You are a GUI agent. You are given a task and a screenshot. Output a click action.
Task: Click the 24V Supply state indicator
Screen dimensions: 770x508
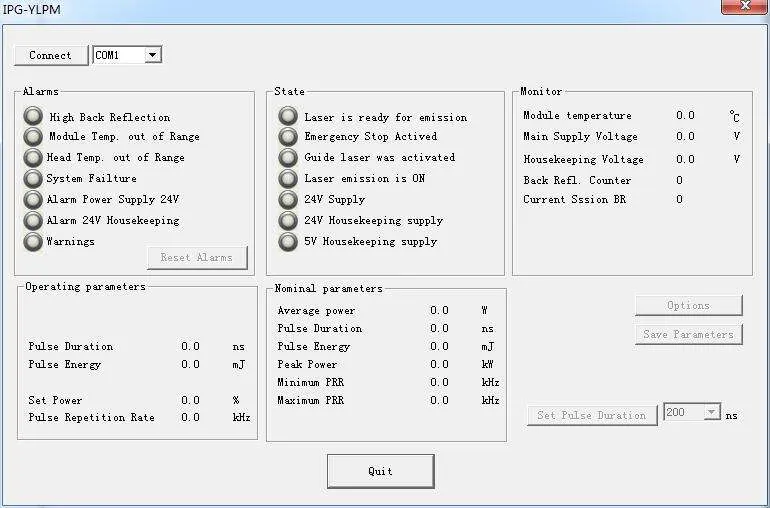(x=288, y=199)
